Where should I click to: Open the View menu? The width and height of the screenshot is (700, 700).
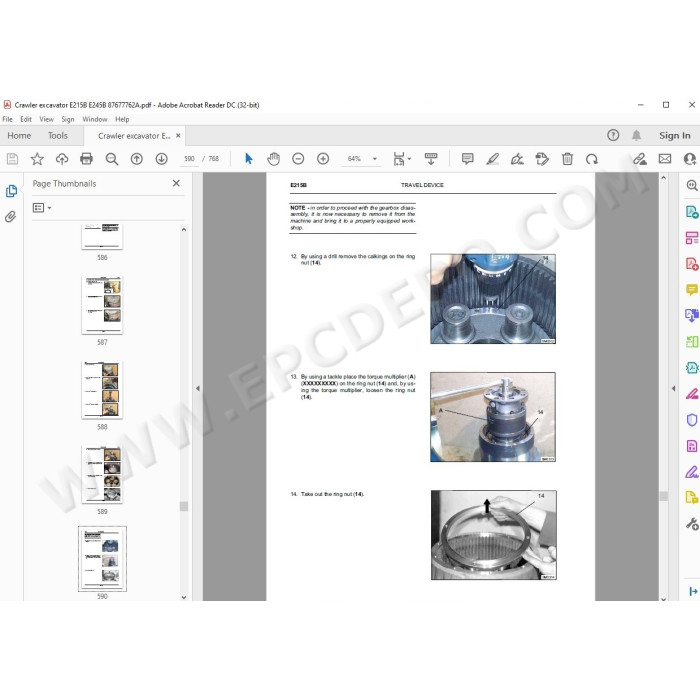point(46,119)
